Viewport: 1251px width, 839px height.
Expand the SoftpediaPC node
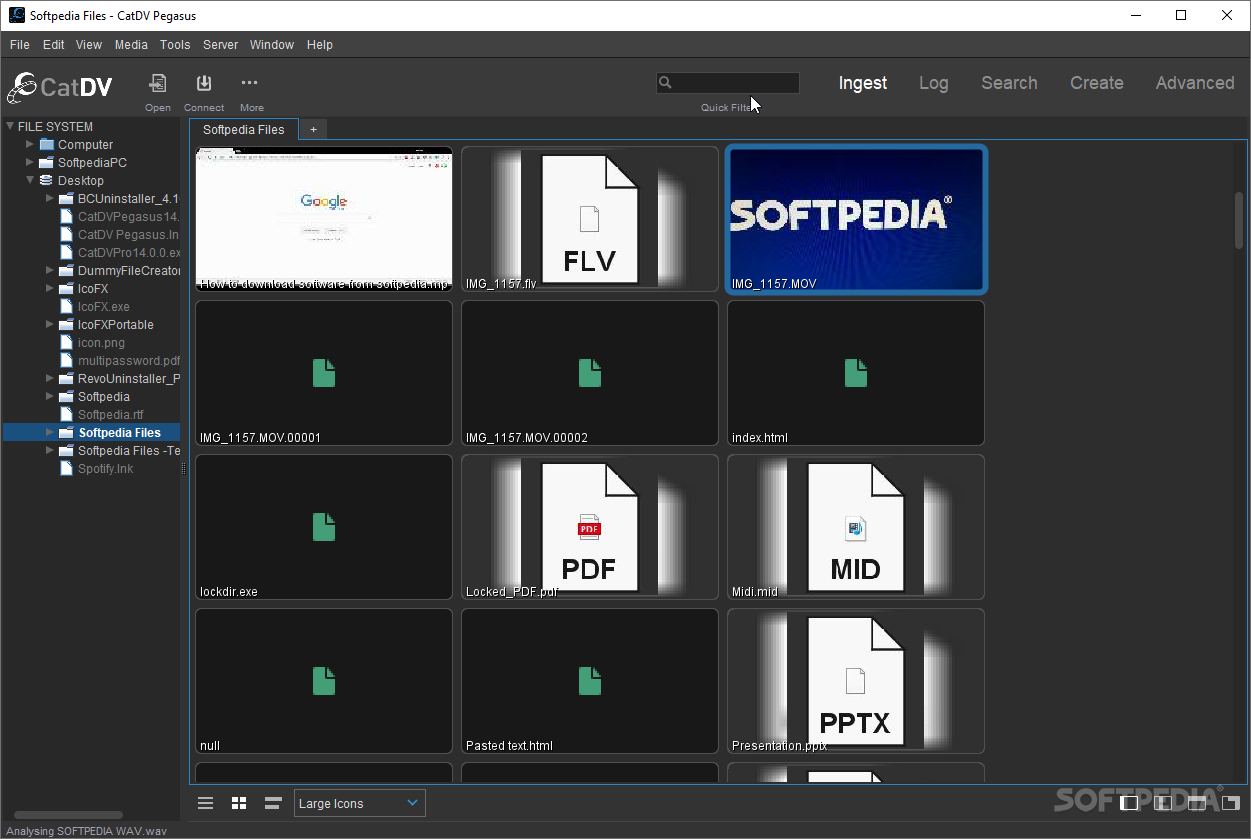[x=30, y=162]
